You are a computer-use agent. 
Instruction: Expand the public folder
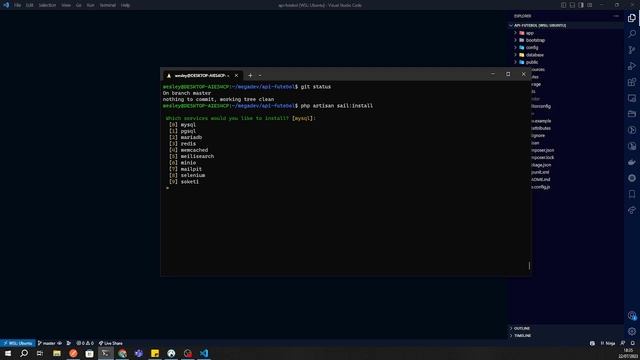(532, 62)
